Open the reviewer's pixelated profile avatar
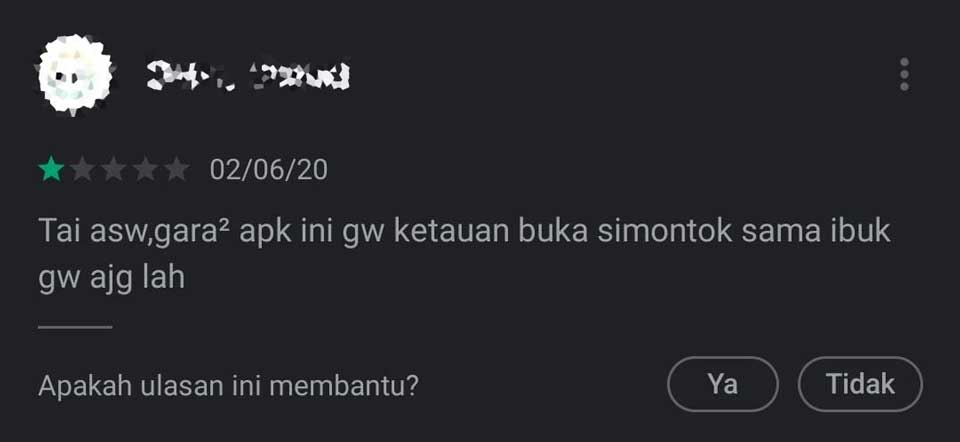This screenshot has width=960, height=442. point(75,75)
